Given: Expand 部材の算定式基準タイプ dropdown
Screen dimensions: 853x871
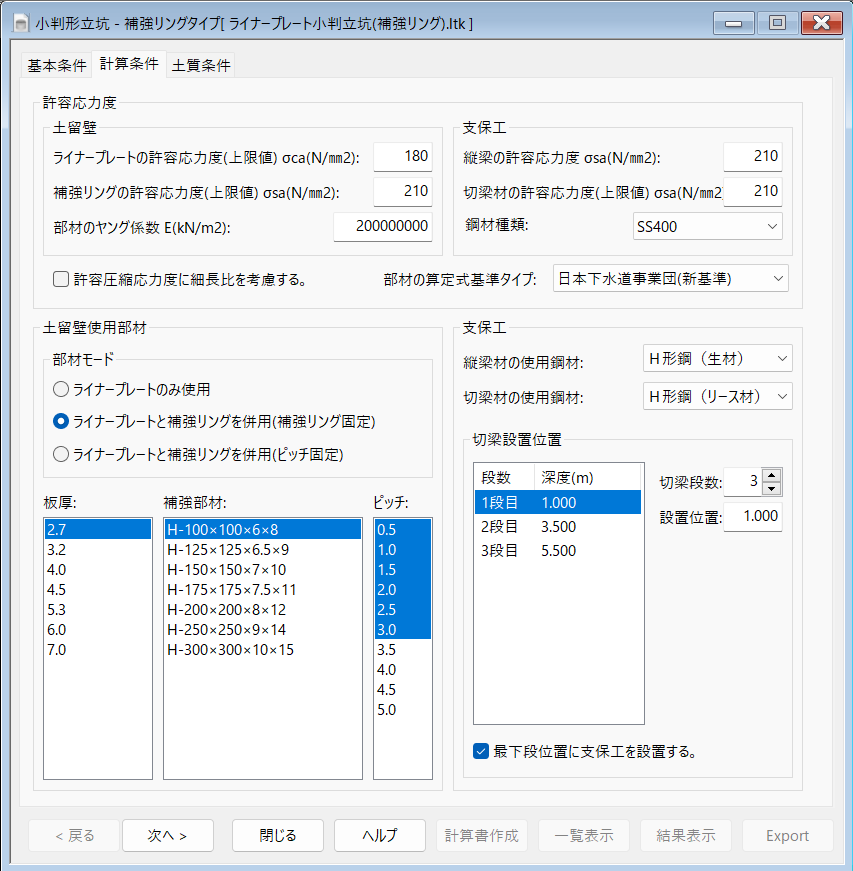Looking at the screenshot, I should [x=670, y=278].
